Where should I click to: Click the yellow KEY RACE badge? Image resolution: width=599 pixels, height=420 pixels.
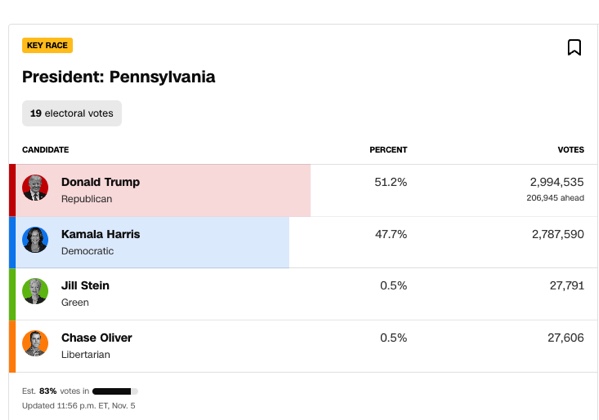47,45
